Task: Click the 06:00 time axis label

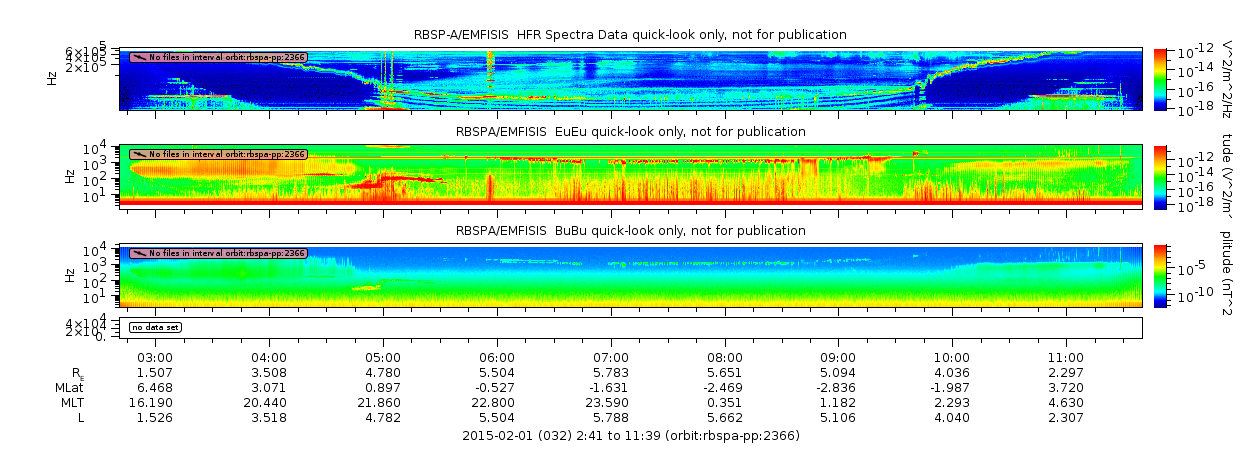Action: (497, 358)
